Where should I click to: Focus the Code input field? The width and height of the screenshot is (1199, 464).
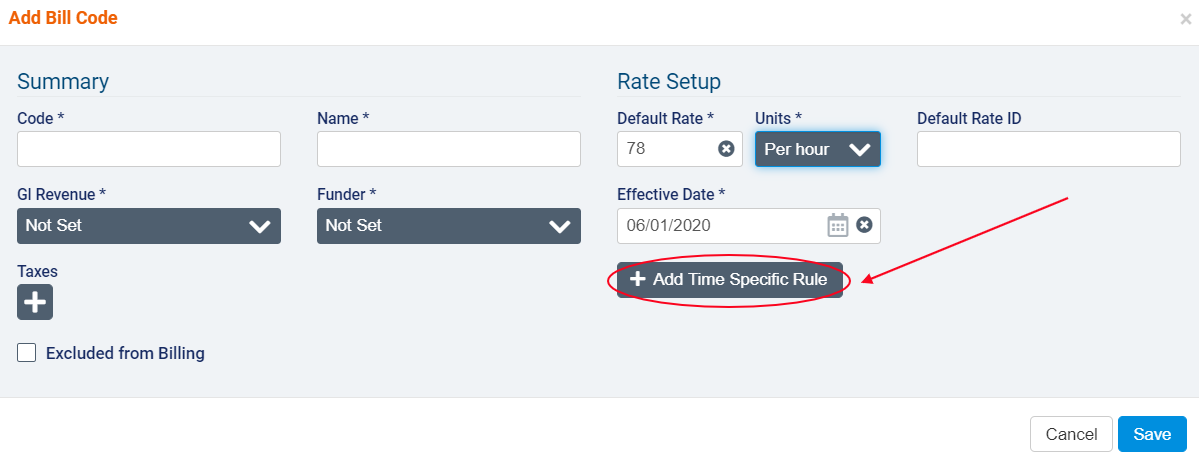[149, 149]
